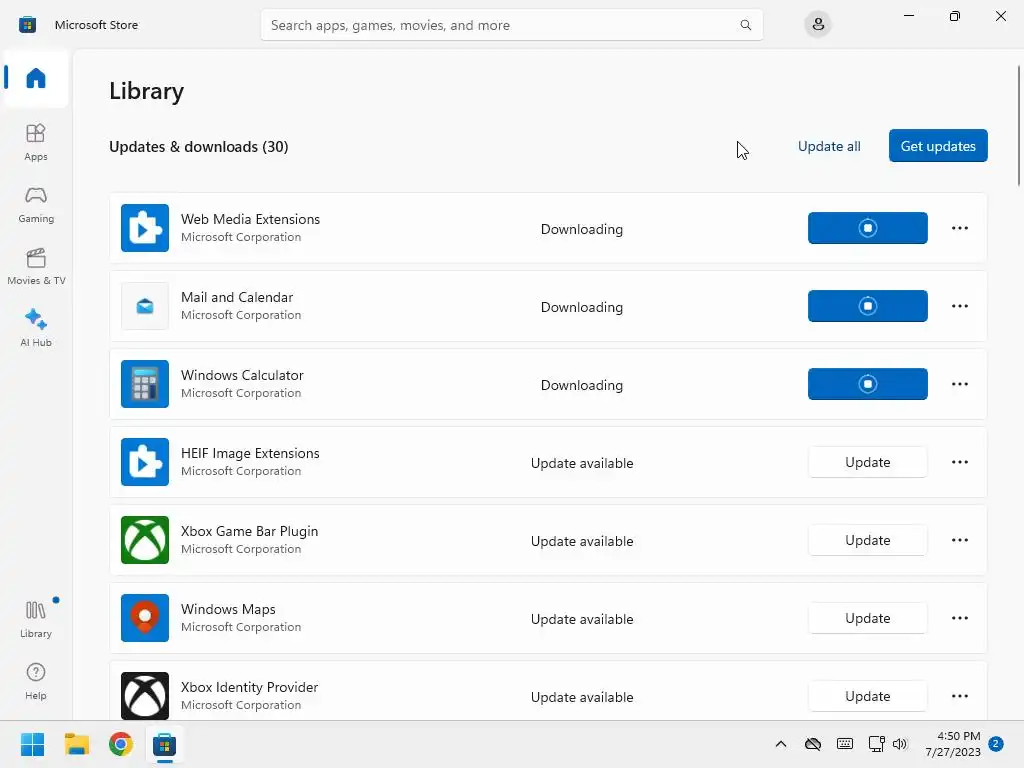Update Windows Maps
Screen dimensions: 1024x768
pyautogui.click(x=867, y=618)
